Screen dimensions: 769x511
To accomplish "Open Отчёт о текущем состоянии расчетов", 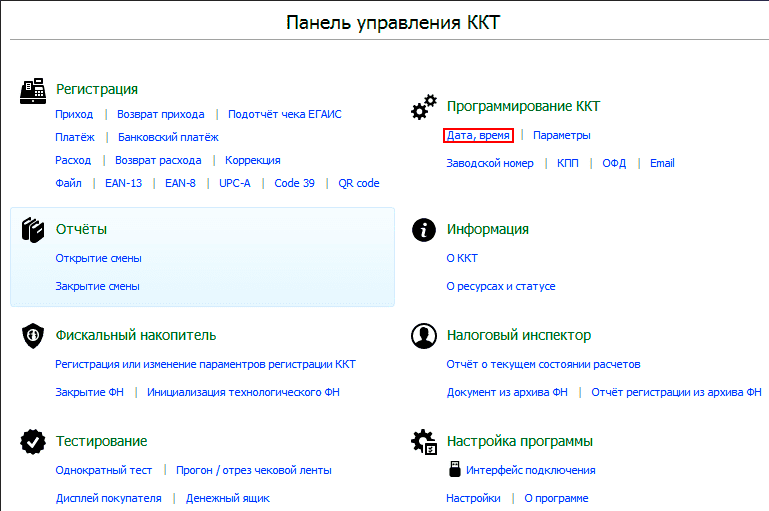I will 543,364.
